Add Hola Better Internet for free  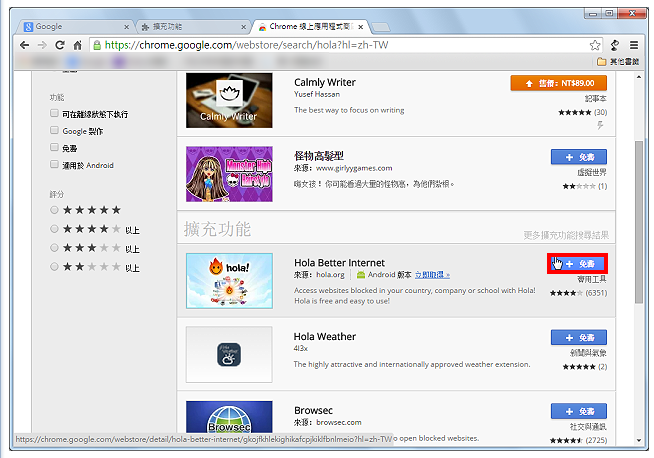pyautogui.click(x=577, y=264)
